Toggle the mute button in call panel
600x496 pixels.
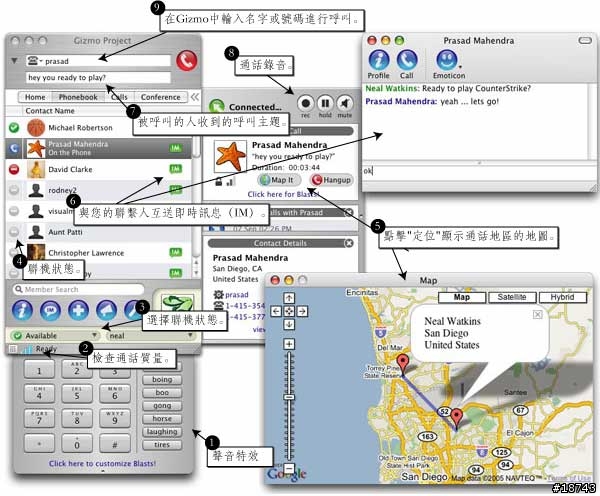(345, 103)
